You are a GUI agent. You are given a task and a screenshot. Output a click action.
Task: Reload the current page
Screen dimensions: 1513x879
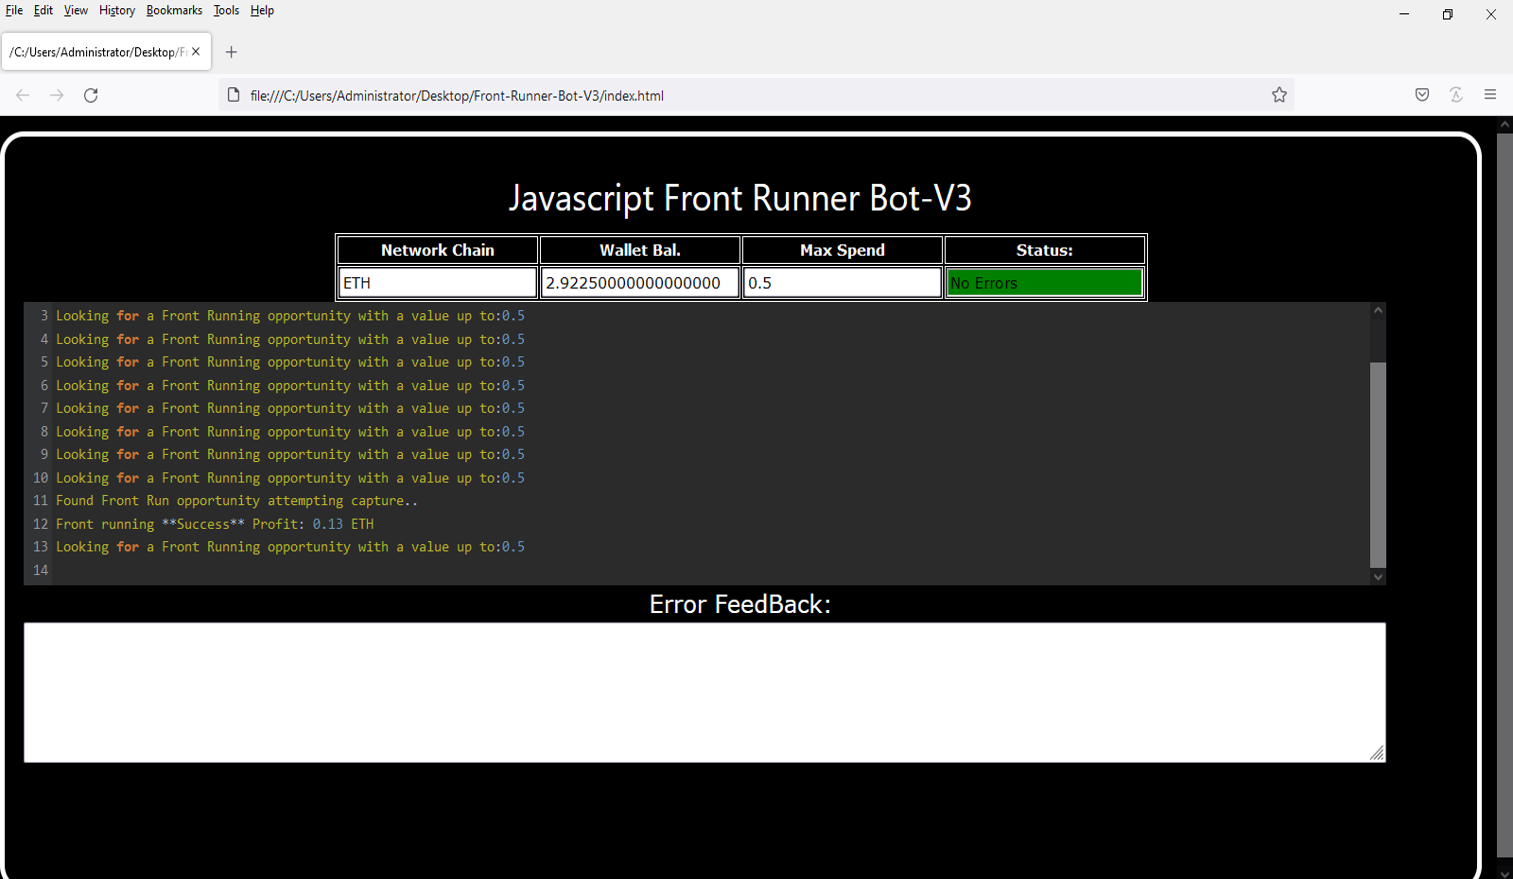coord(91,95)
